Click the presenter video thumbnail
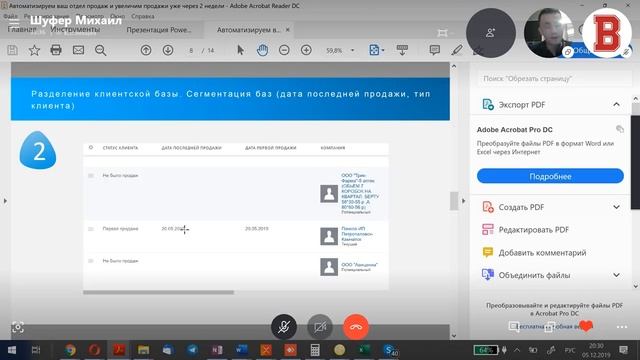Viewport: 640px width, 360px height. click(x=549, y=33)
